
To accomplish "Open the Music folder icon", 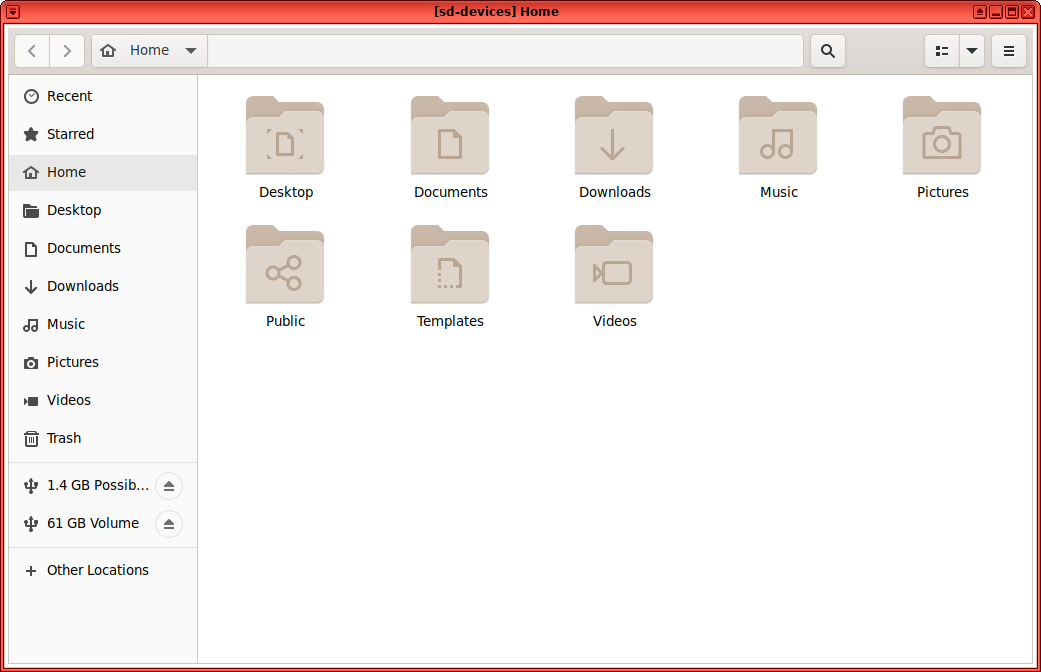I will (777, 137).
